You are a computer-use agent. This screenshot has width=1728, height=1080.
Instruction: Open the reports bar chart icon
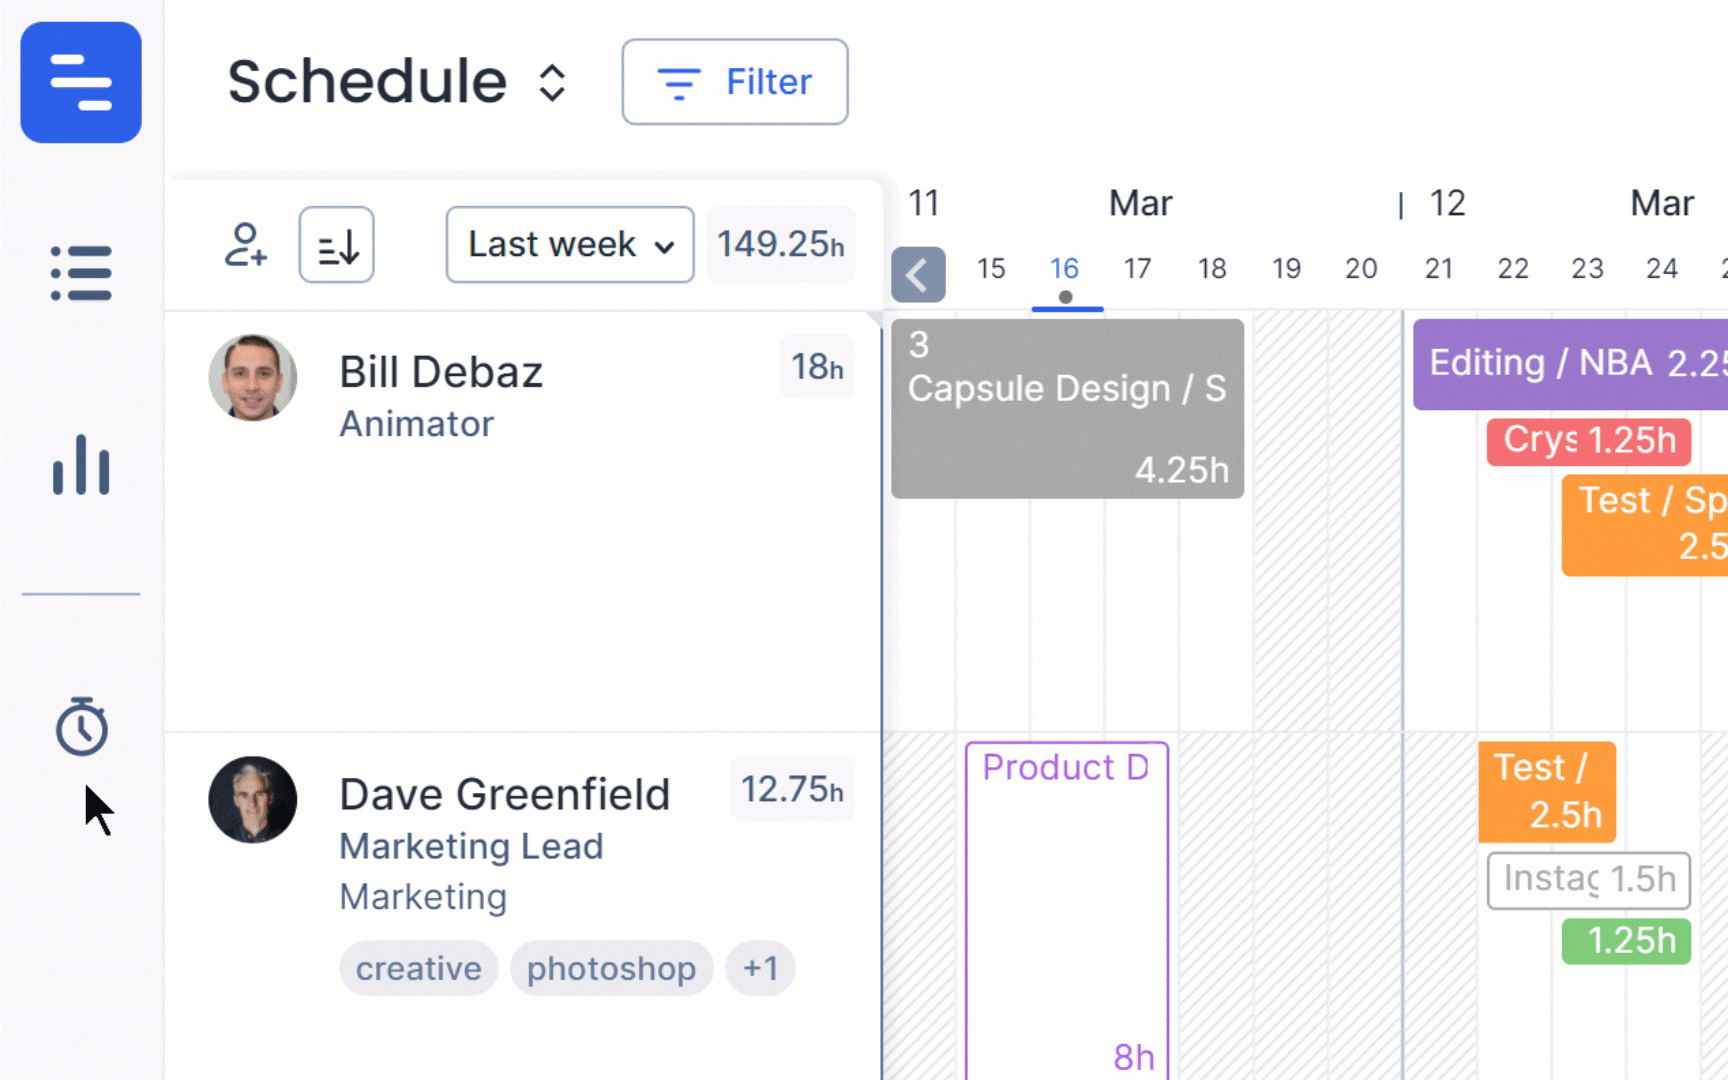(81, 465)
